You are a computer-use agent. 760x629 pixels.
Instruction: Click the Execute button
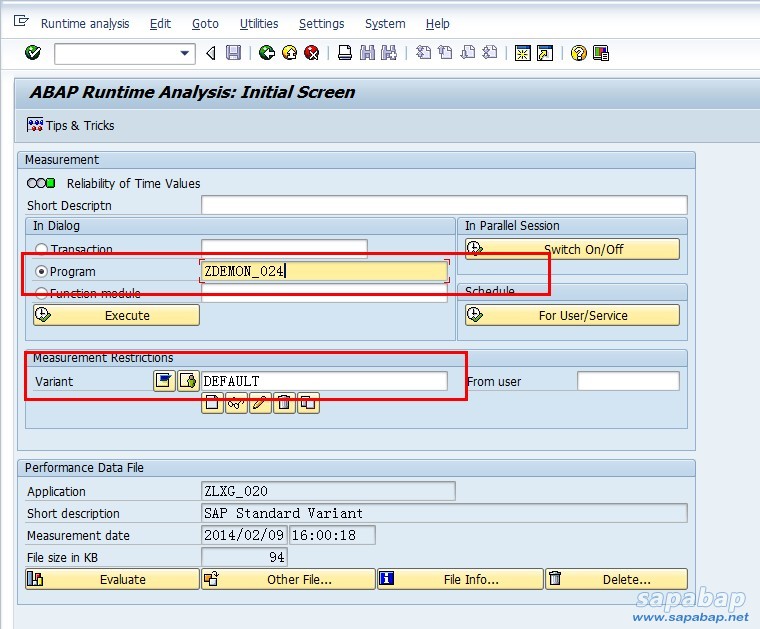click(116, 315)
